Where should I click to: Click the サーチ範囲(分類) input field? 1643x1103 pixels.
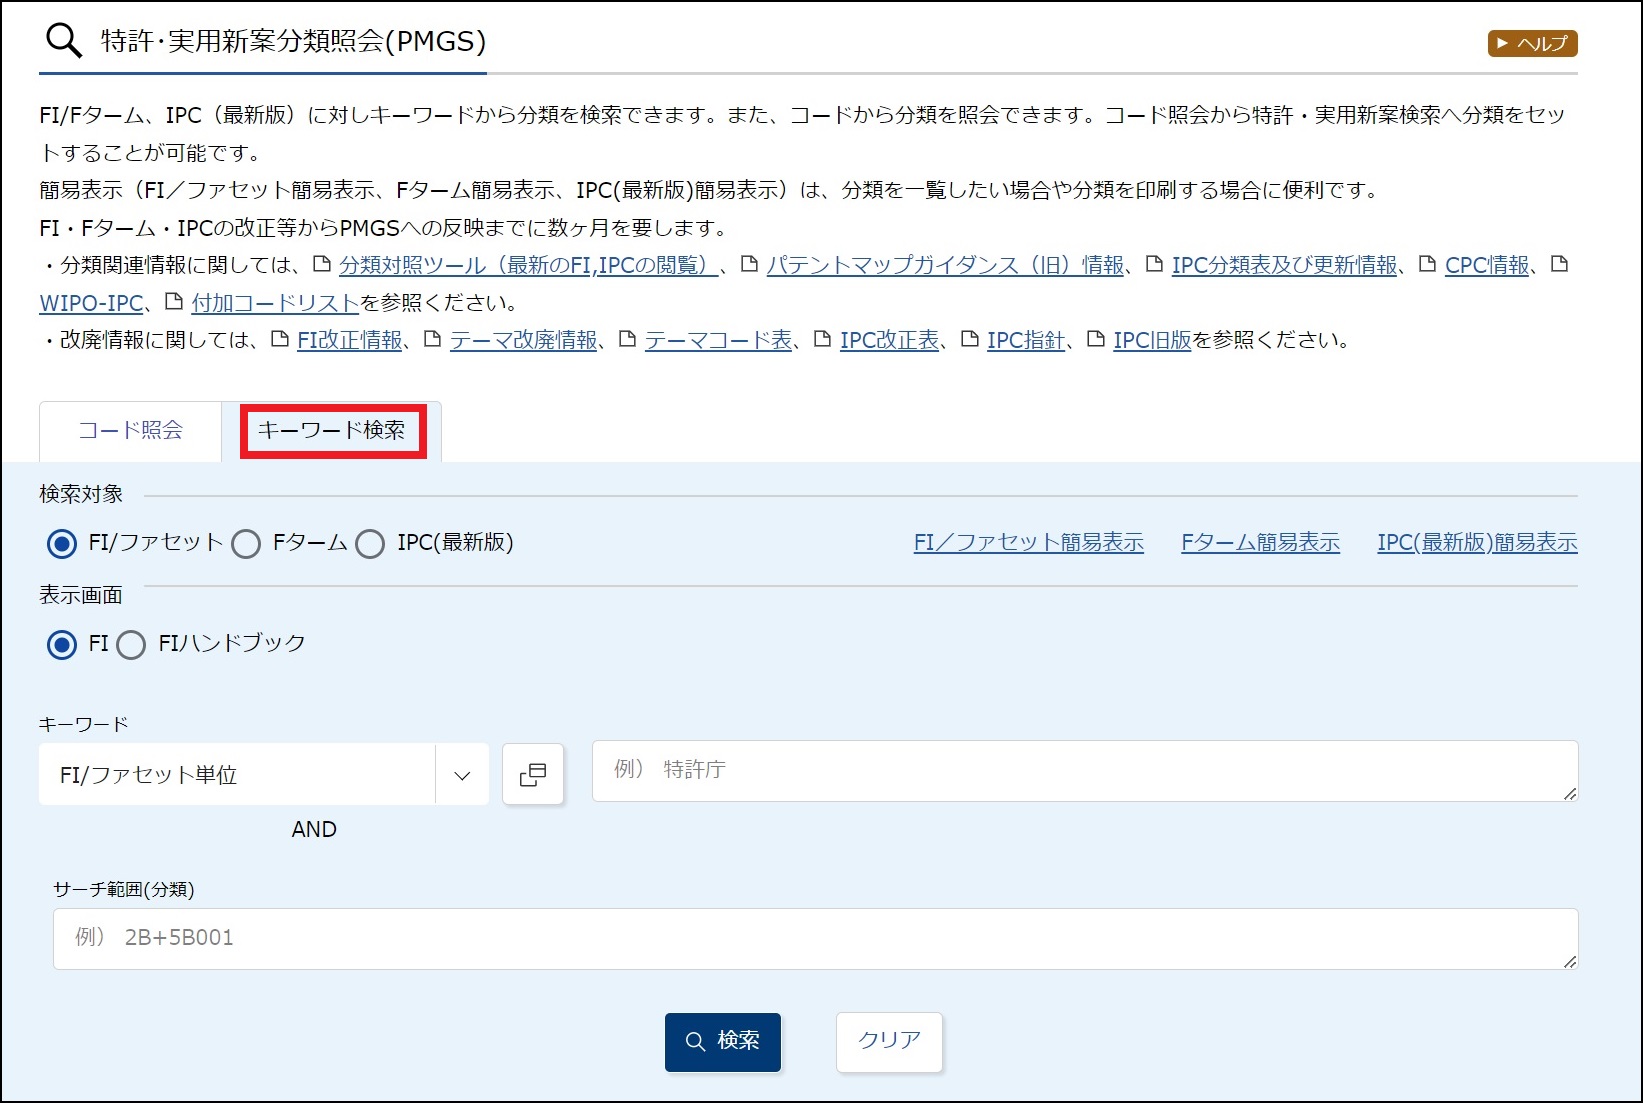[x=815, y=938]
